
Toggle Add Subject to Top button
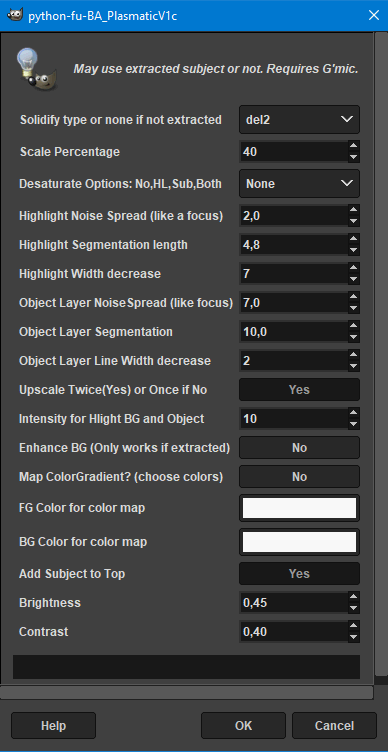click(299, 574)
